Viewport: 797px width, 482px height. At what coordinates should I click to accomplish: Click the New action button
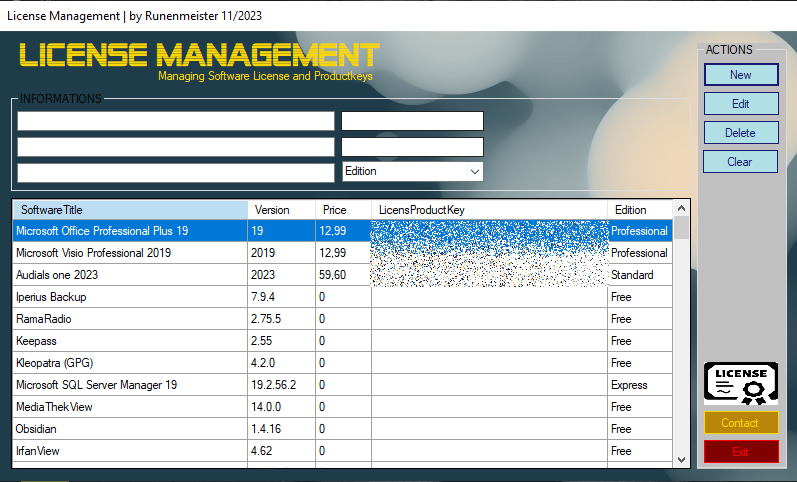pos(741,75)
